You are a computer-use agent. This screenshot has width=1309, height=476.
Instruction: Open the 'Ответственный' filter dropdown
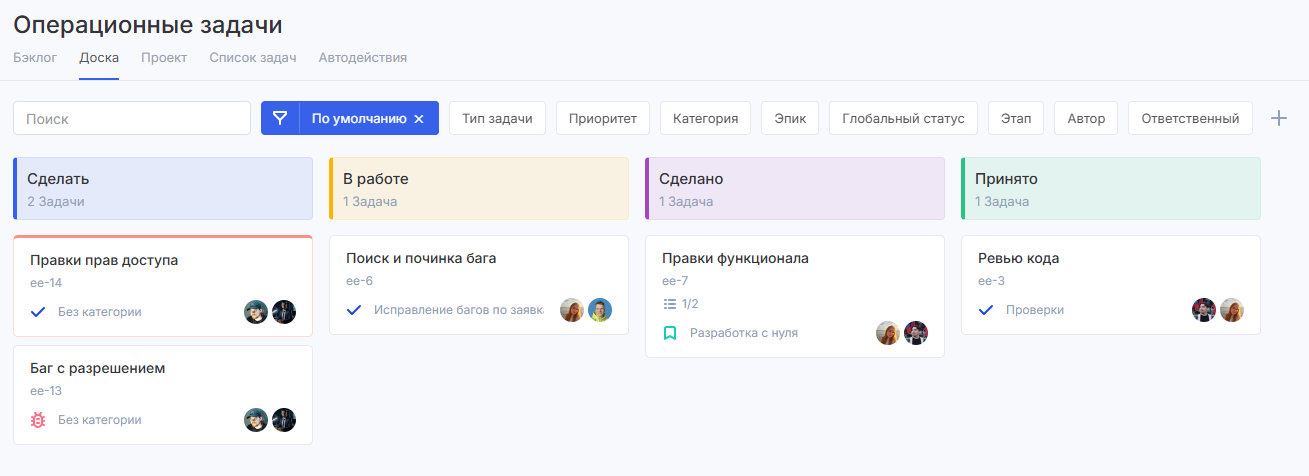[x=1190, y=118]
